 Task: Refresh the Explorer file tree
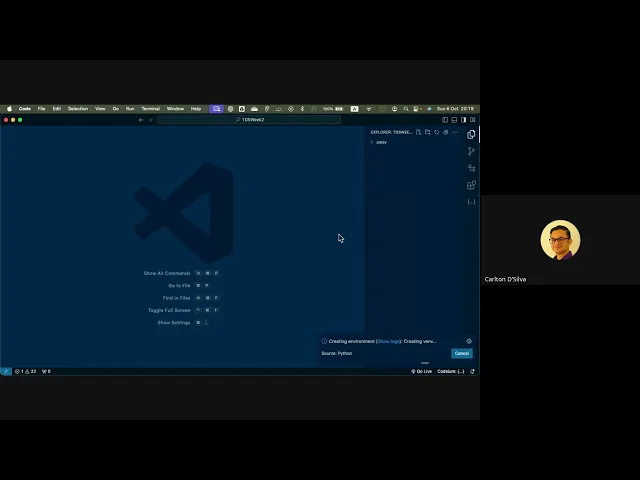(437, 132)
